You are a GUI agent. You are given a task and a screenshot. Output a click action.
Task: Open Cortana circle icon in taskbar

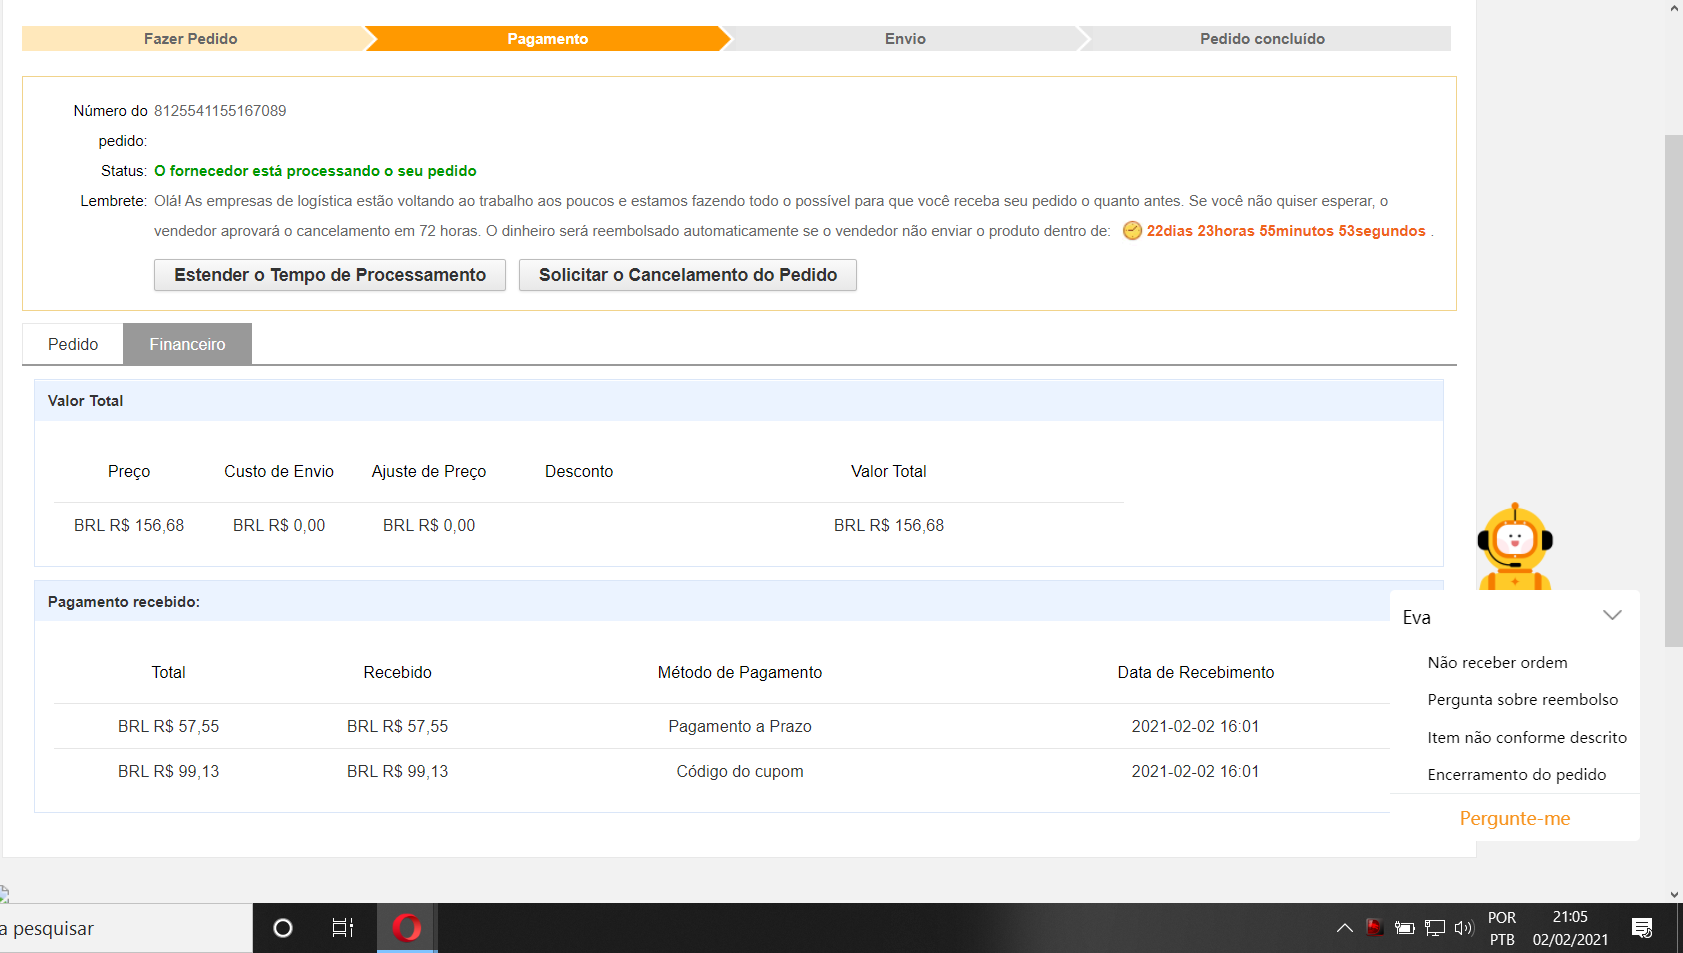283,928
